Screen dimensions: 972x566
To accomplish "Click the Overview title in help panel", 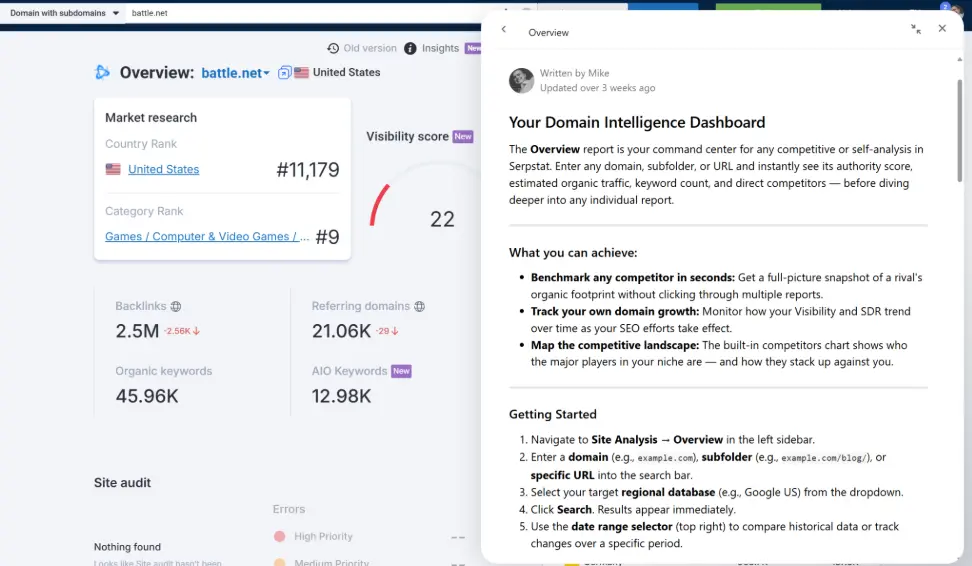I will [x=548, y=33].
